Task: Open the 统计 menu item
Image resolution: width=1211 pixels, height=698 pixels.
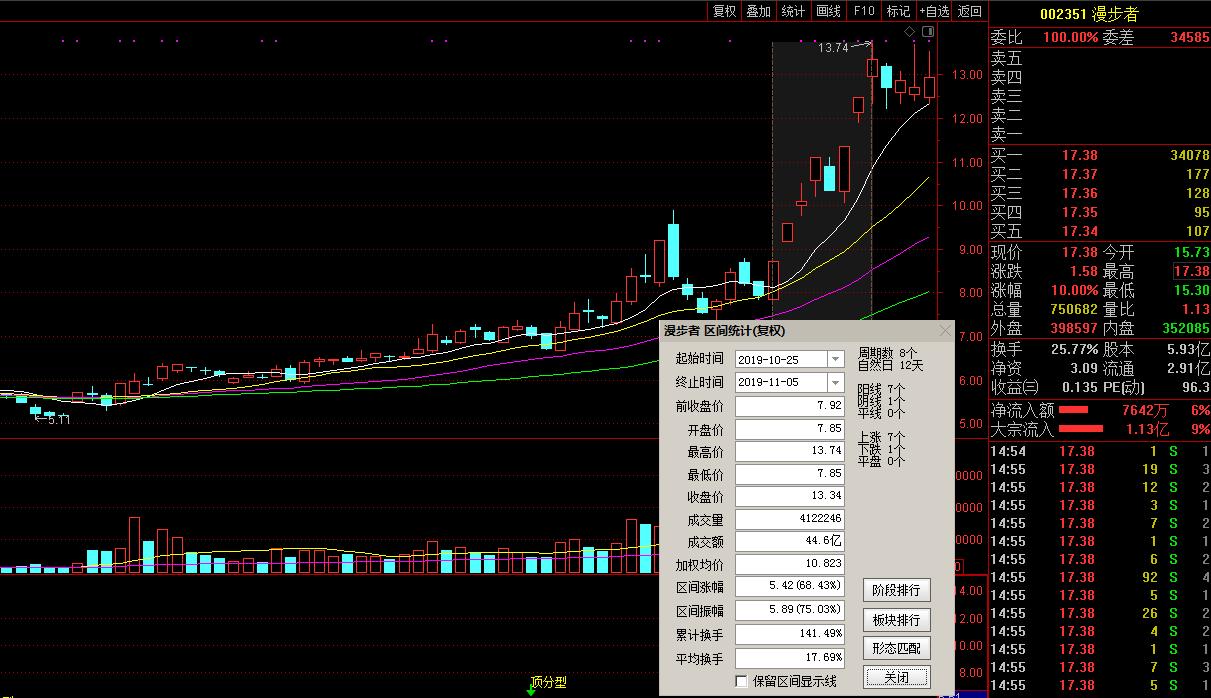Action: (793, 11)
